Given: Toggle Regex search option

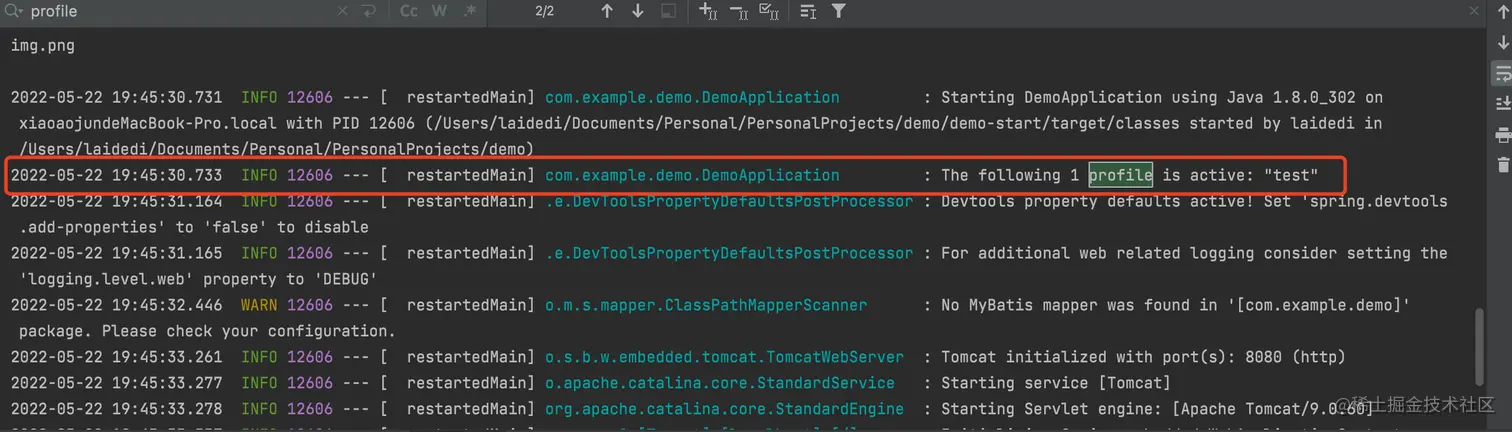Looking at the screenshot, I should pos(470,11).
